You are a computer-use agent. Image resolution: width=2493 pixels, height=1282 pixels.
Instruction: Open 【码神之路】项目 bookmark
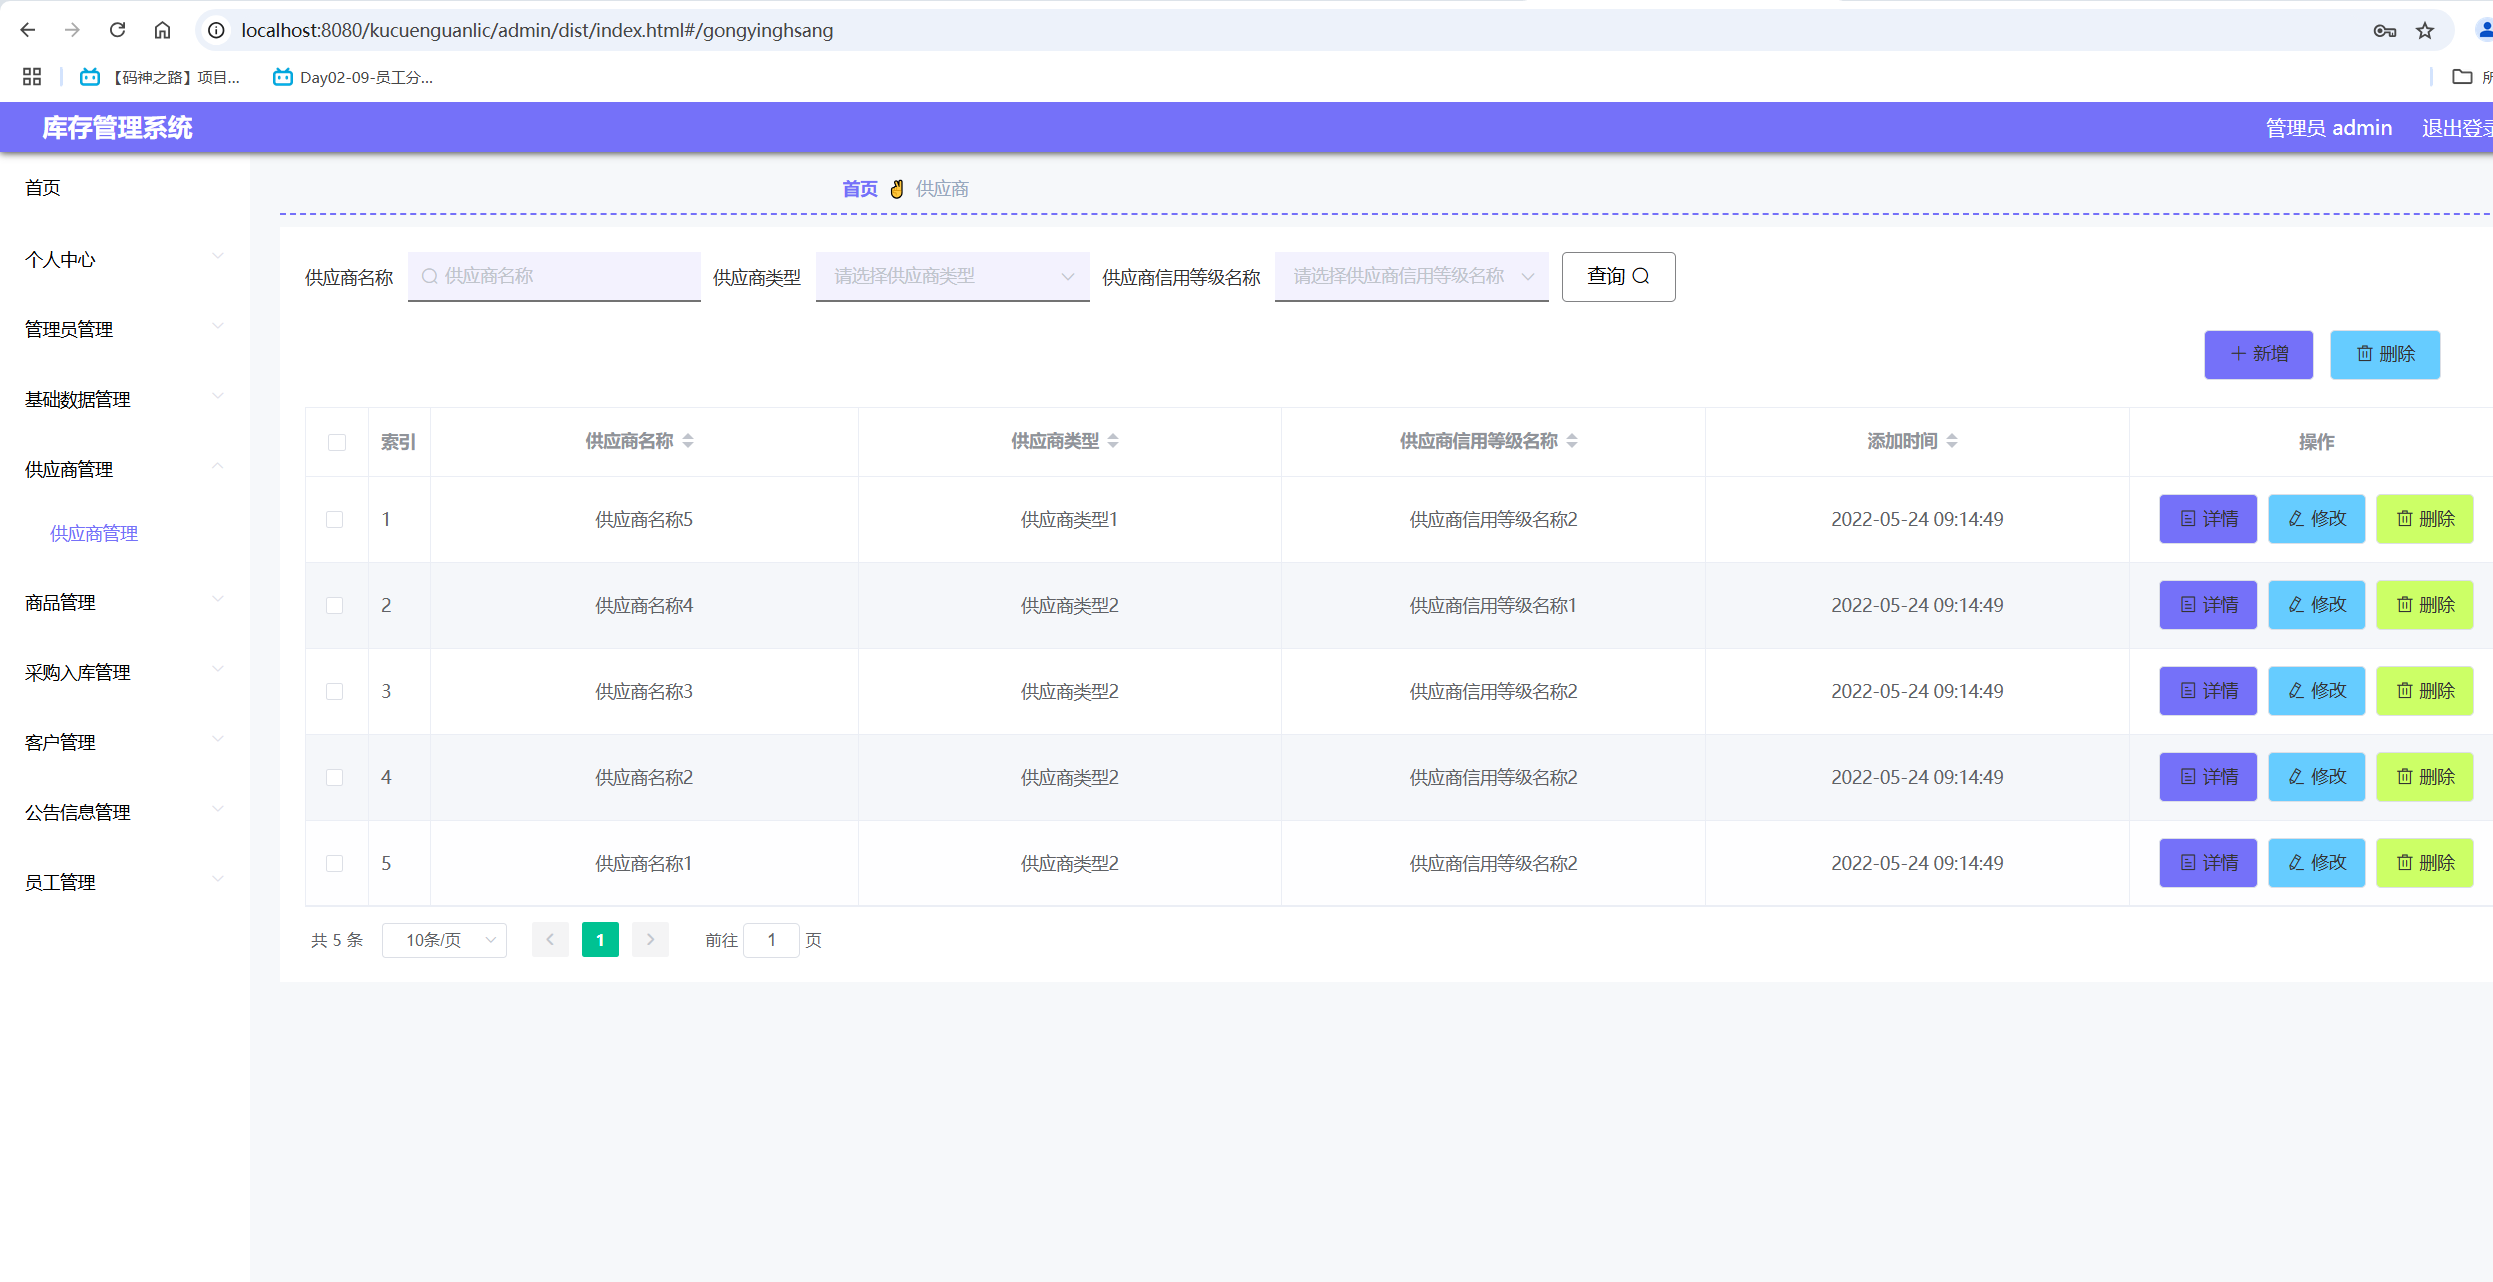click(x=160, y=77)
